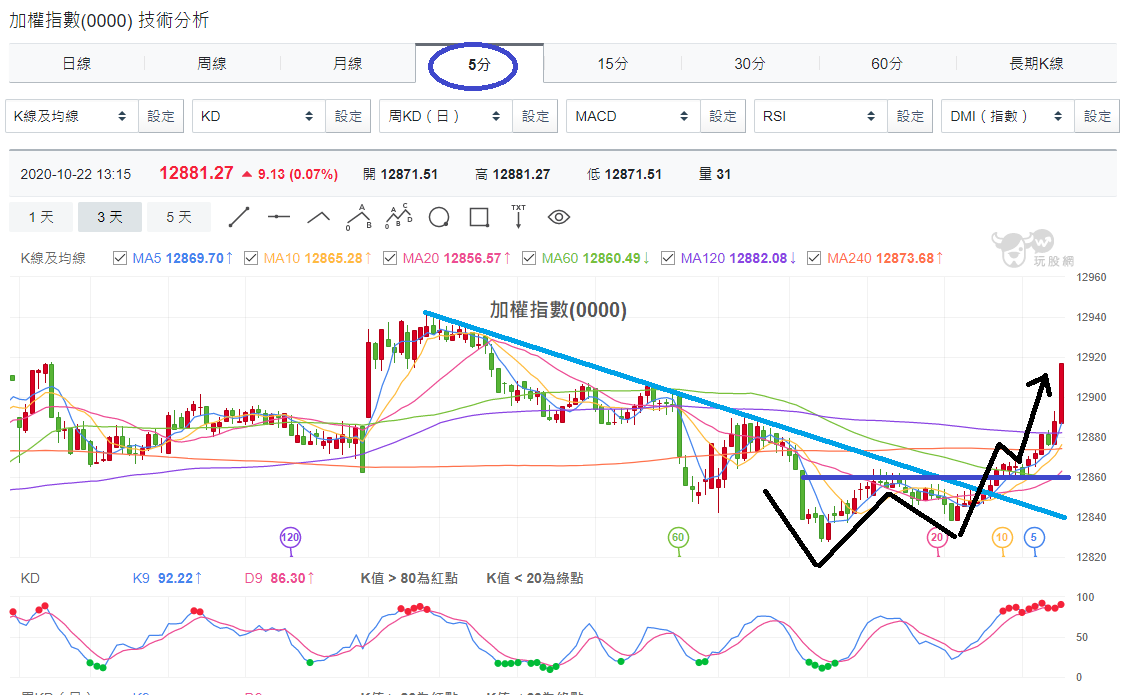Click the 開 12871.51 open value
Image resolution: width=1124 pixels, height=695 pixels.
click(x=400, y=174)
